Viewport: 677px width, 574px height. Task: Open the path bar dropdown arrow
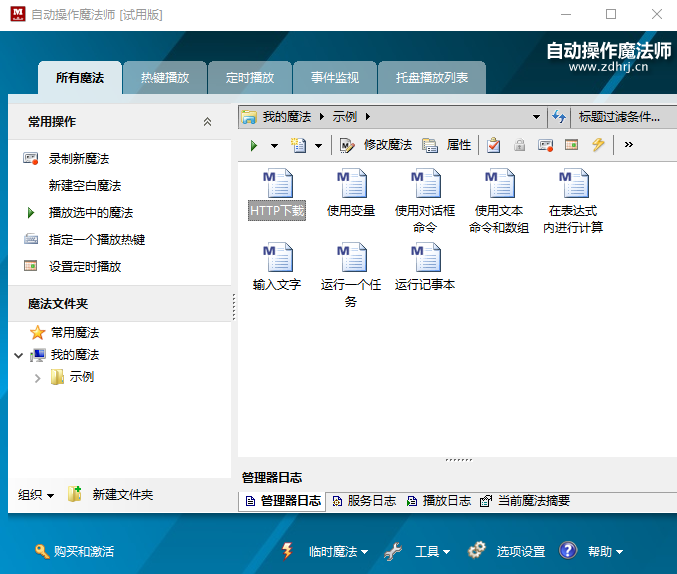tap(537, 117)
